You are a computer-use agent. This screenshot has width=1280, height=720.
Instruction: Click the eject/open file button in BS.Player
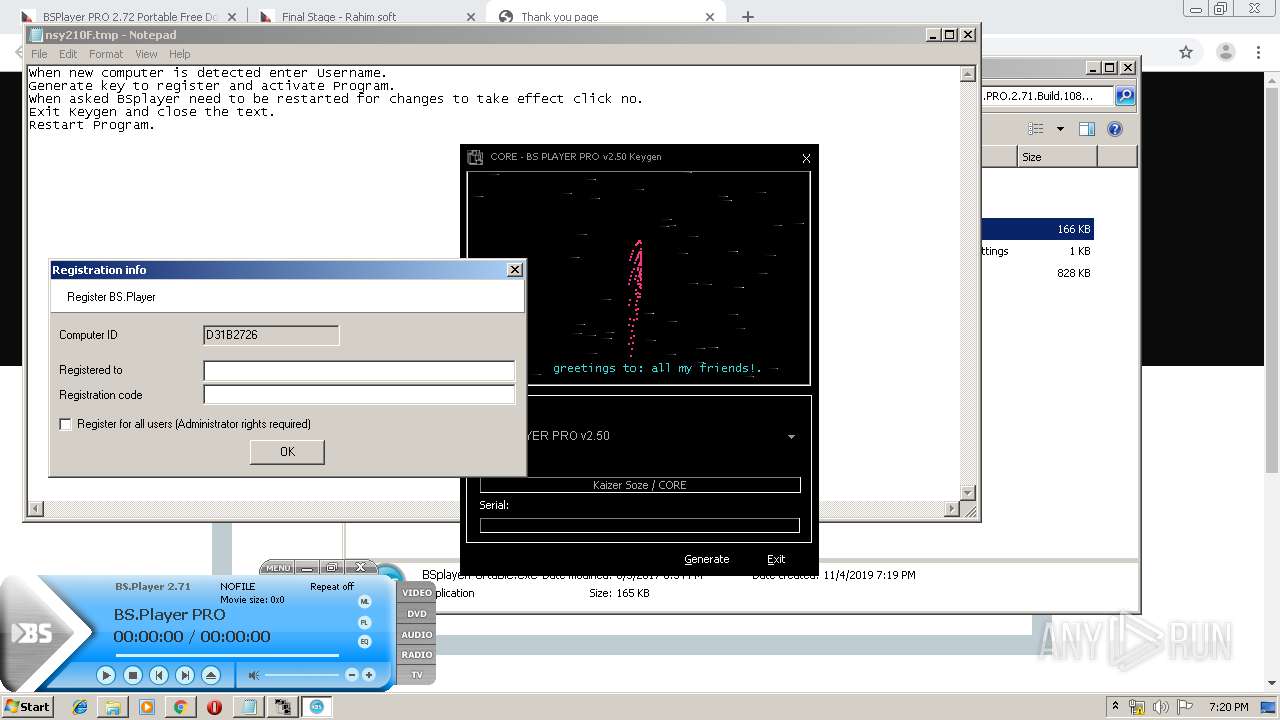click(x=211, y=675)
